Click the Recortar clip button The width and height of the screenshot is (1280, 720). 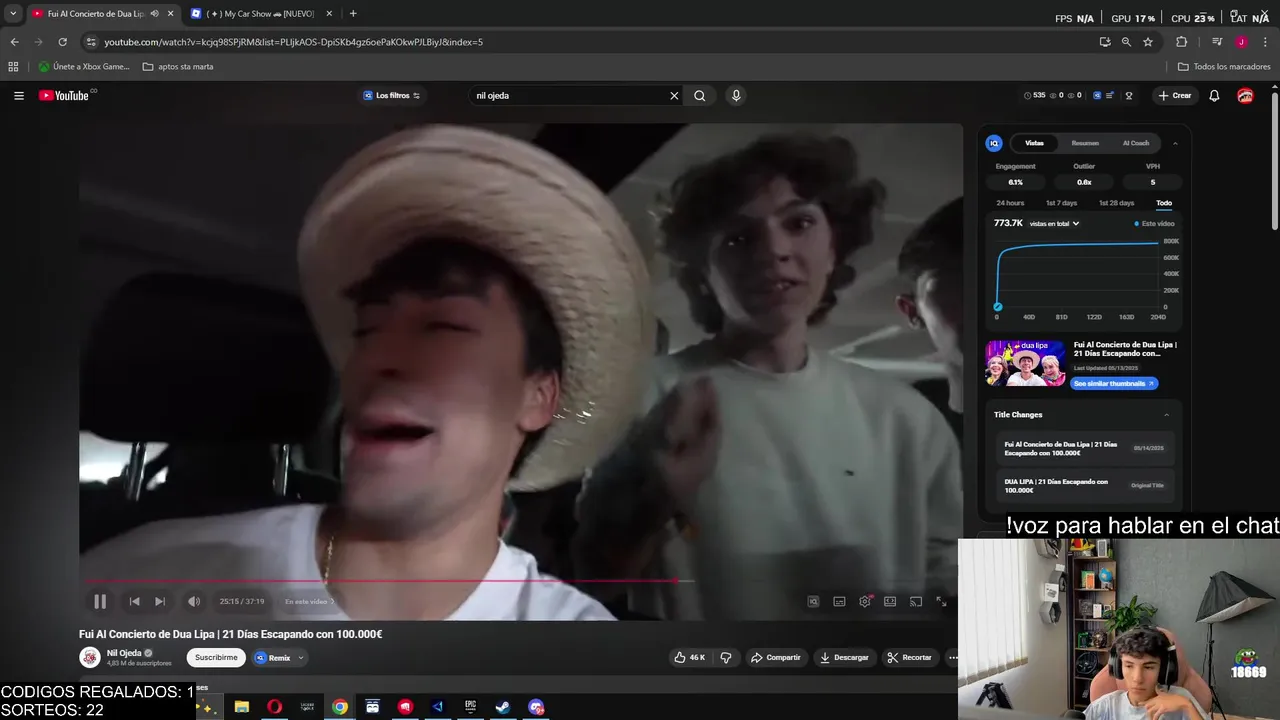point(910,657)
